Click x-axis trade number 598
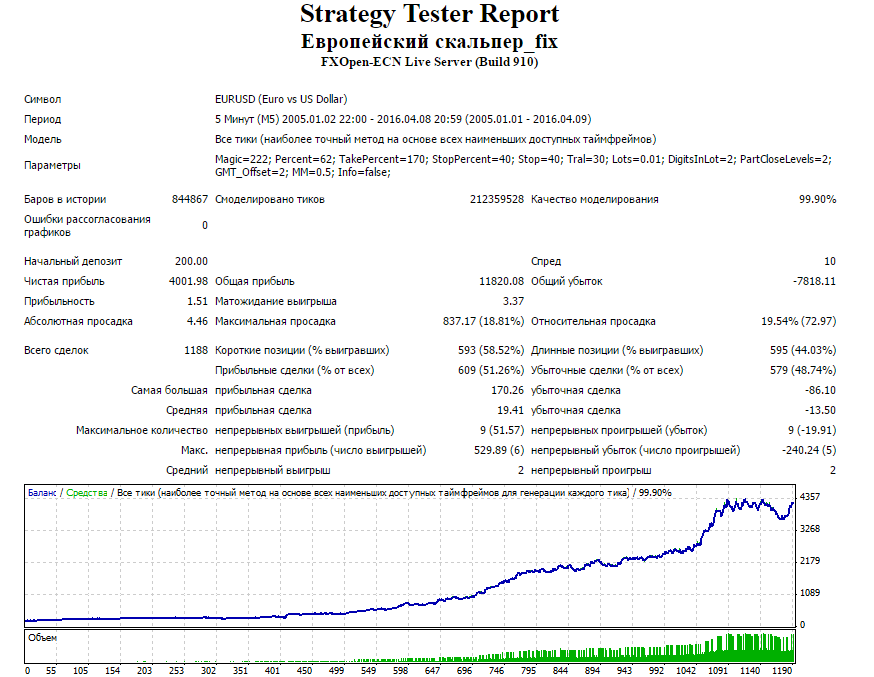This screenshot has height=677, width=874. [401, 671]
